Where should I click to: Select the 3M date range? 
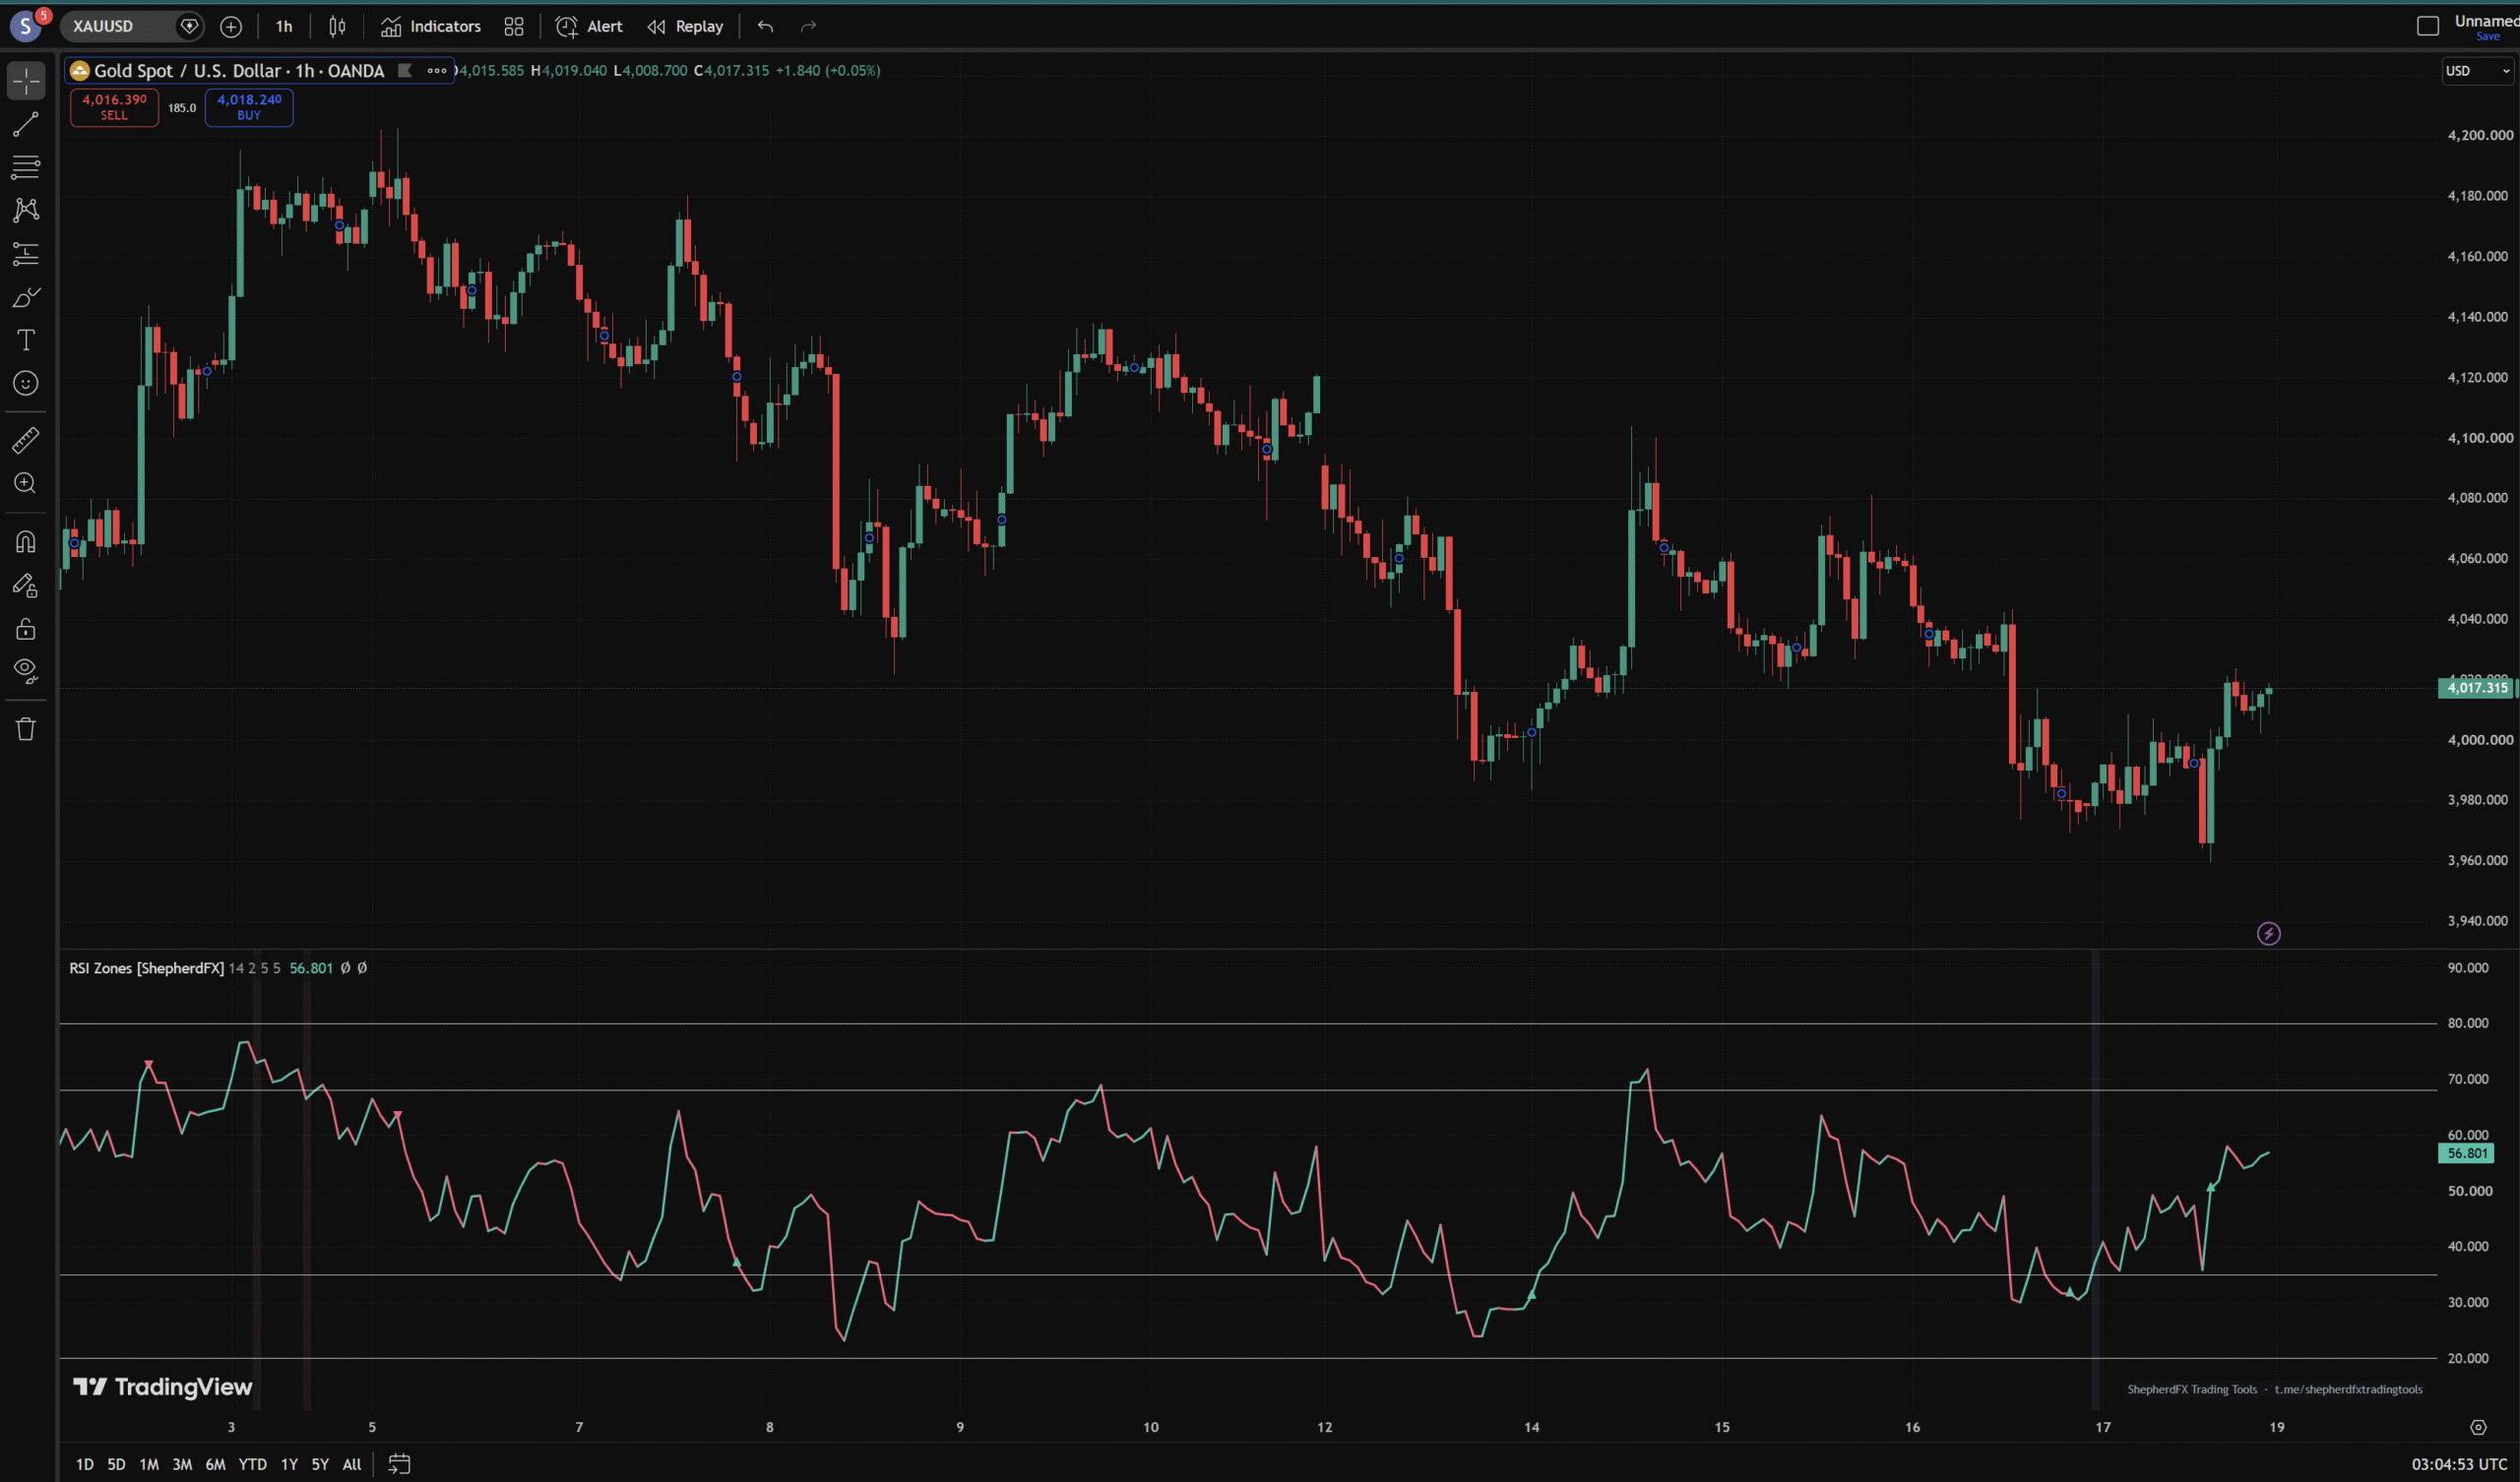pyautogui.click(x=182, y=1464)
